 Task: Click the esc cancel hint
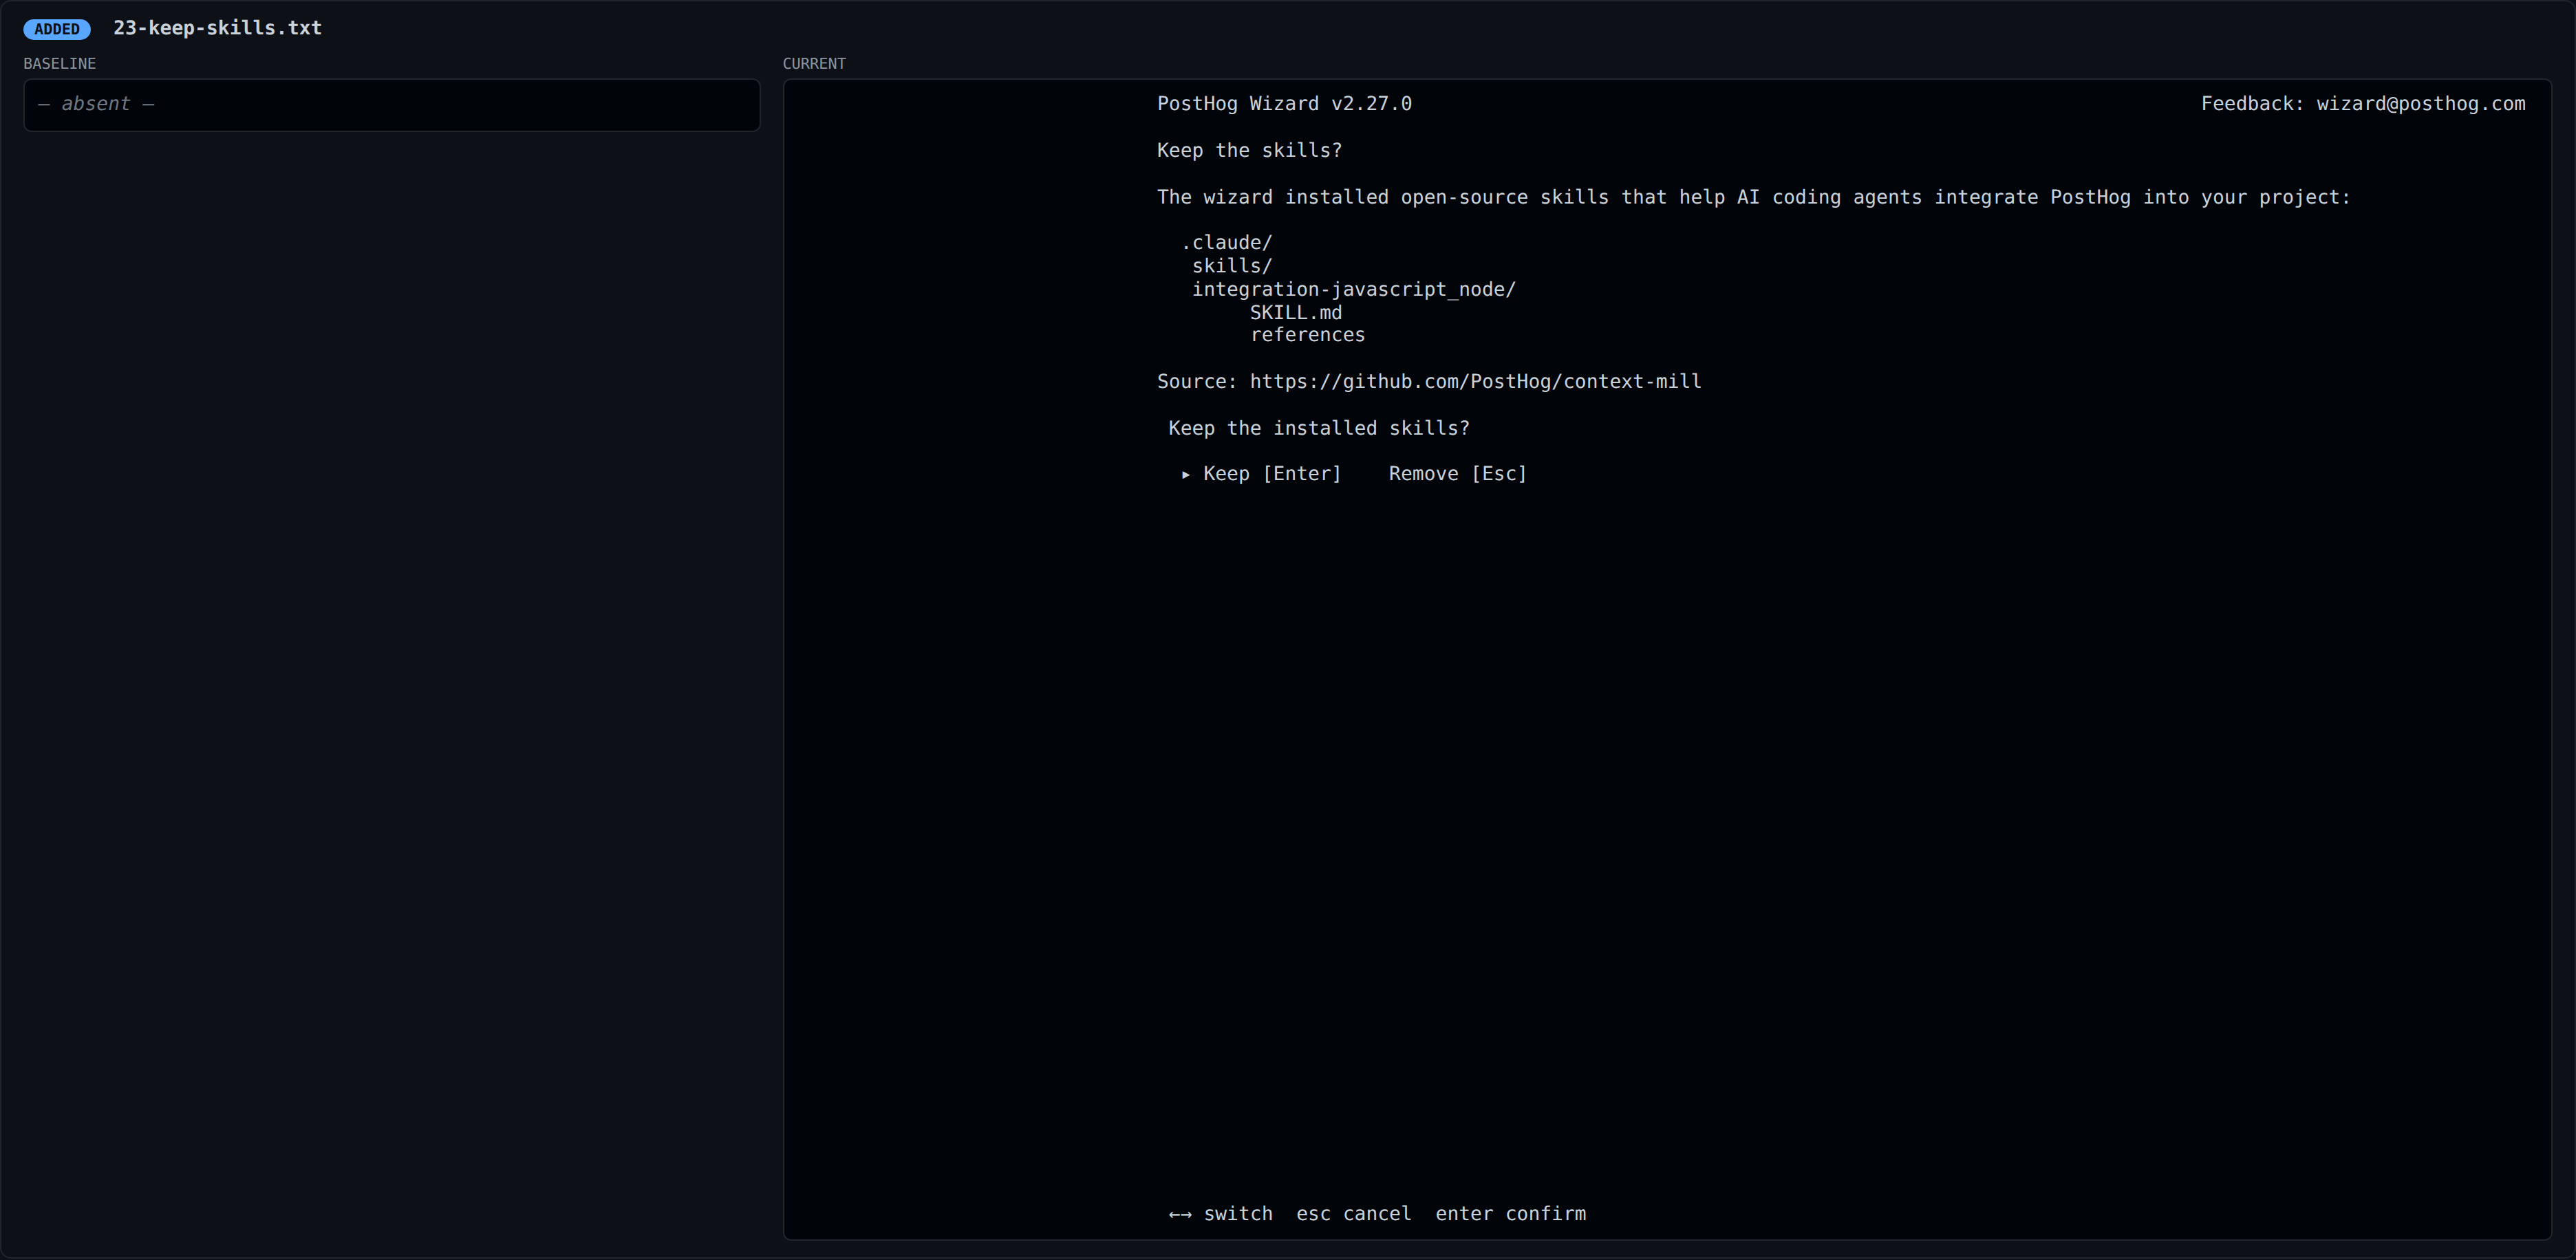(x=1354, y=1214)
